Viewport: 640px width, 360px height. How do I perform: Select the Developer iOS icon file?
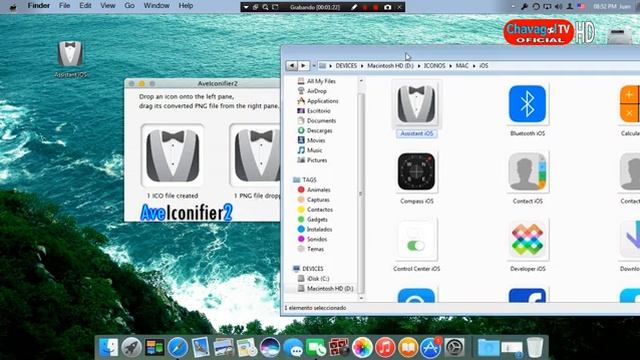pos(527,240)
